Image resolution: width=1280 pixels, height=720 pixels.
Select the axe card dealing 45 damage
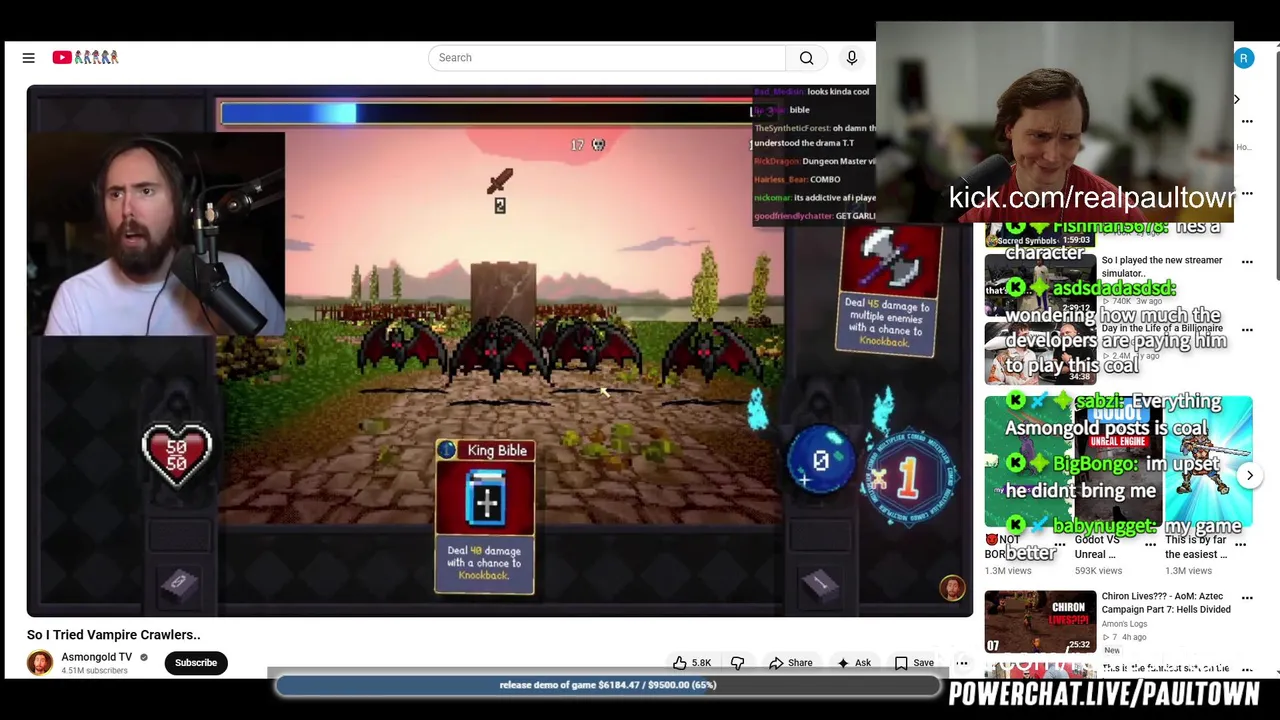pos(888,291)
